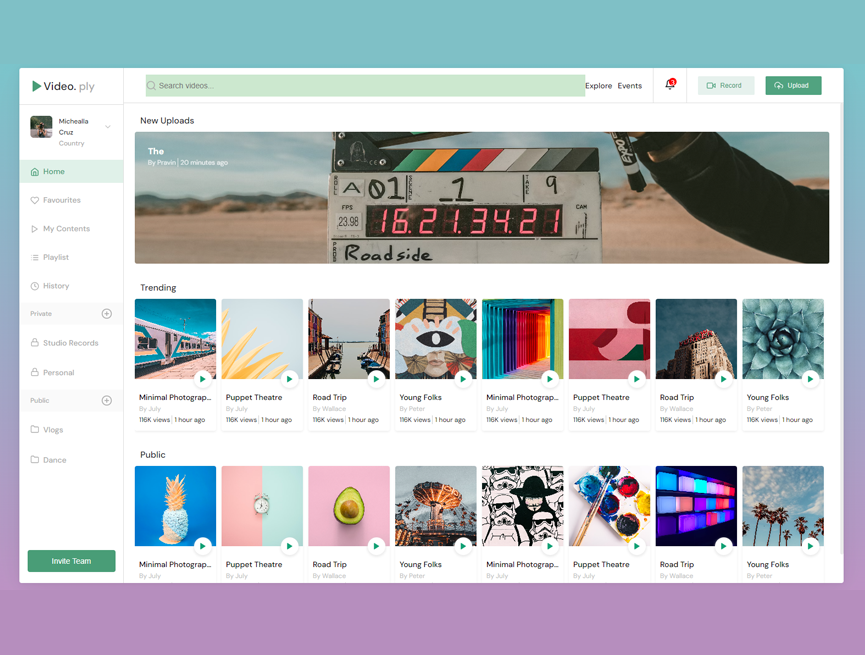Screen dimensions: 865x655
Task: Open the notifications bell icon
Action: 670,85
